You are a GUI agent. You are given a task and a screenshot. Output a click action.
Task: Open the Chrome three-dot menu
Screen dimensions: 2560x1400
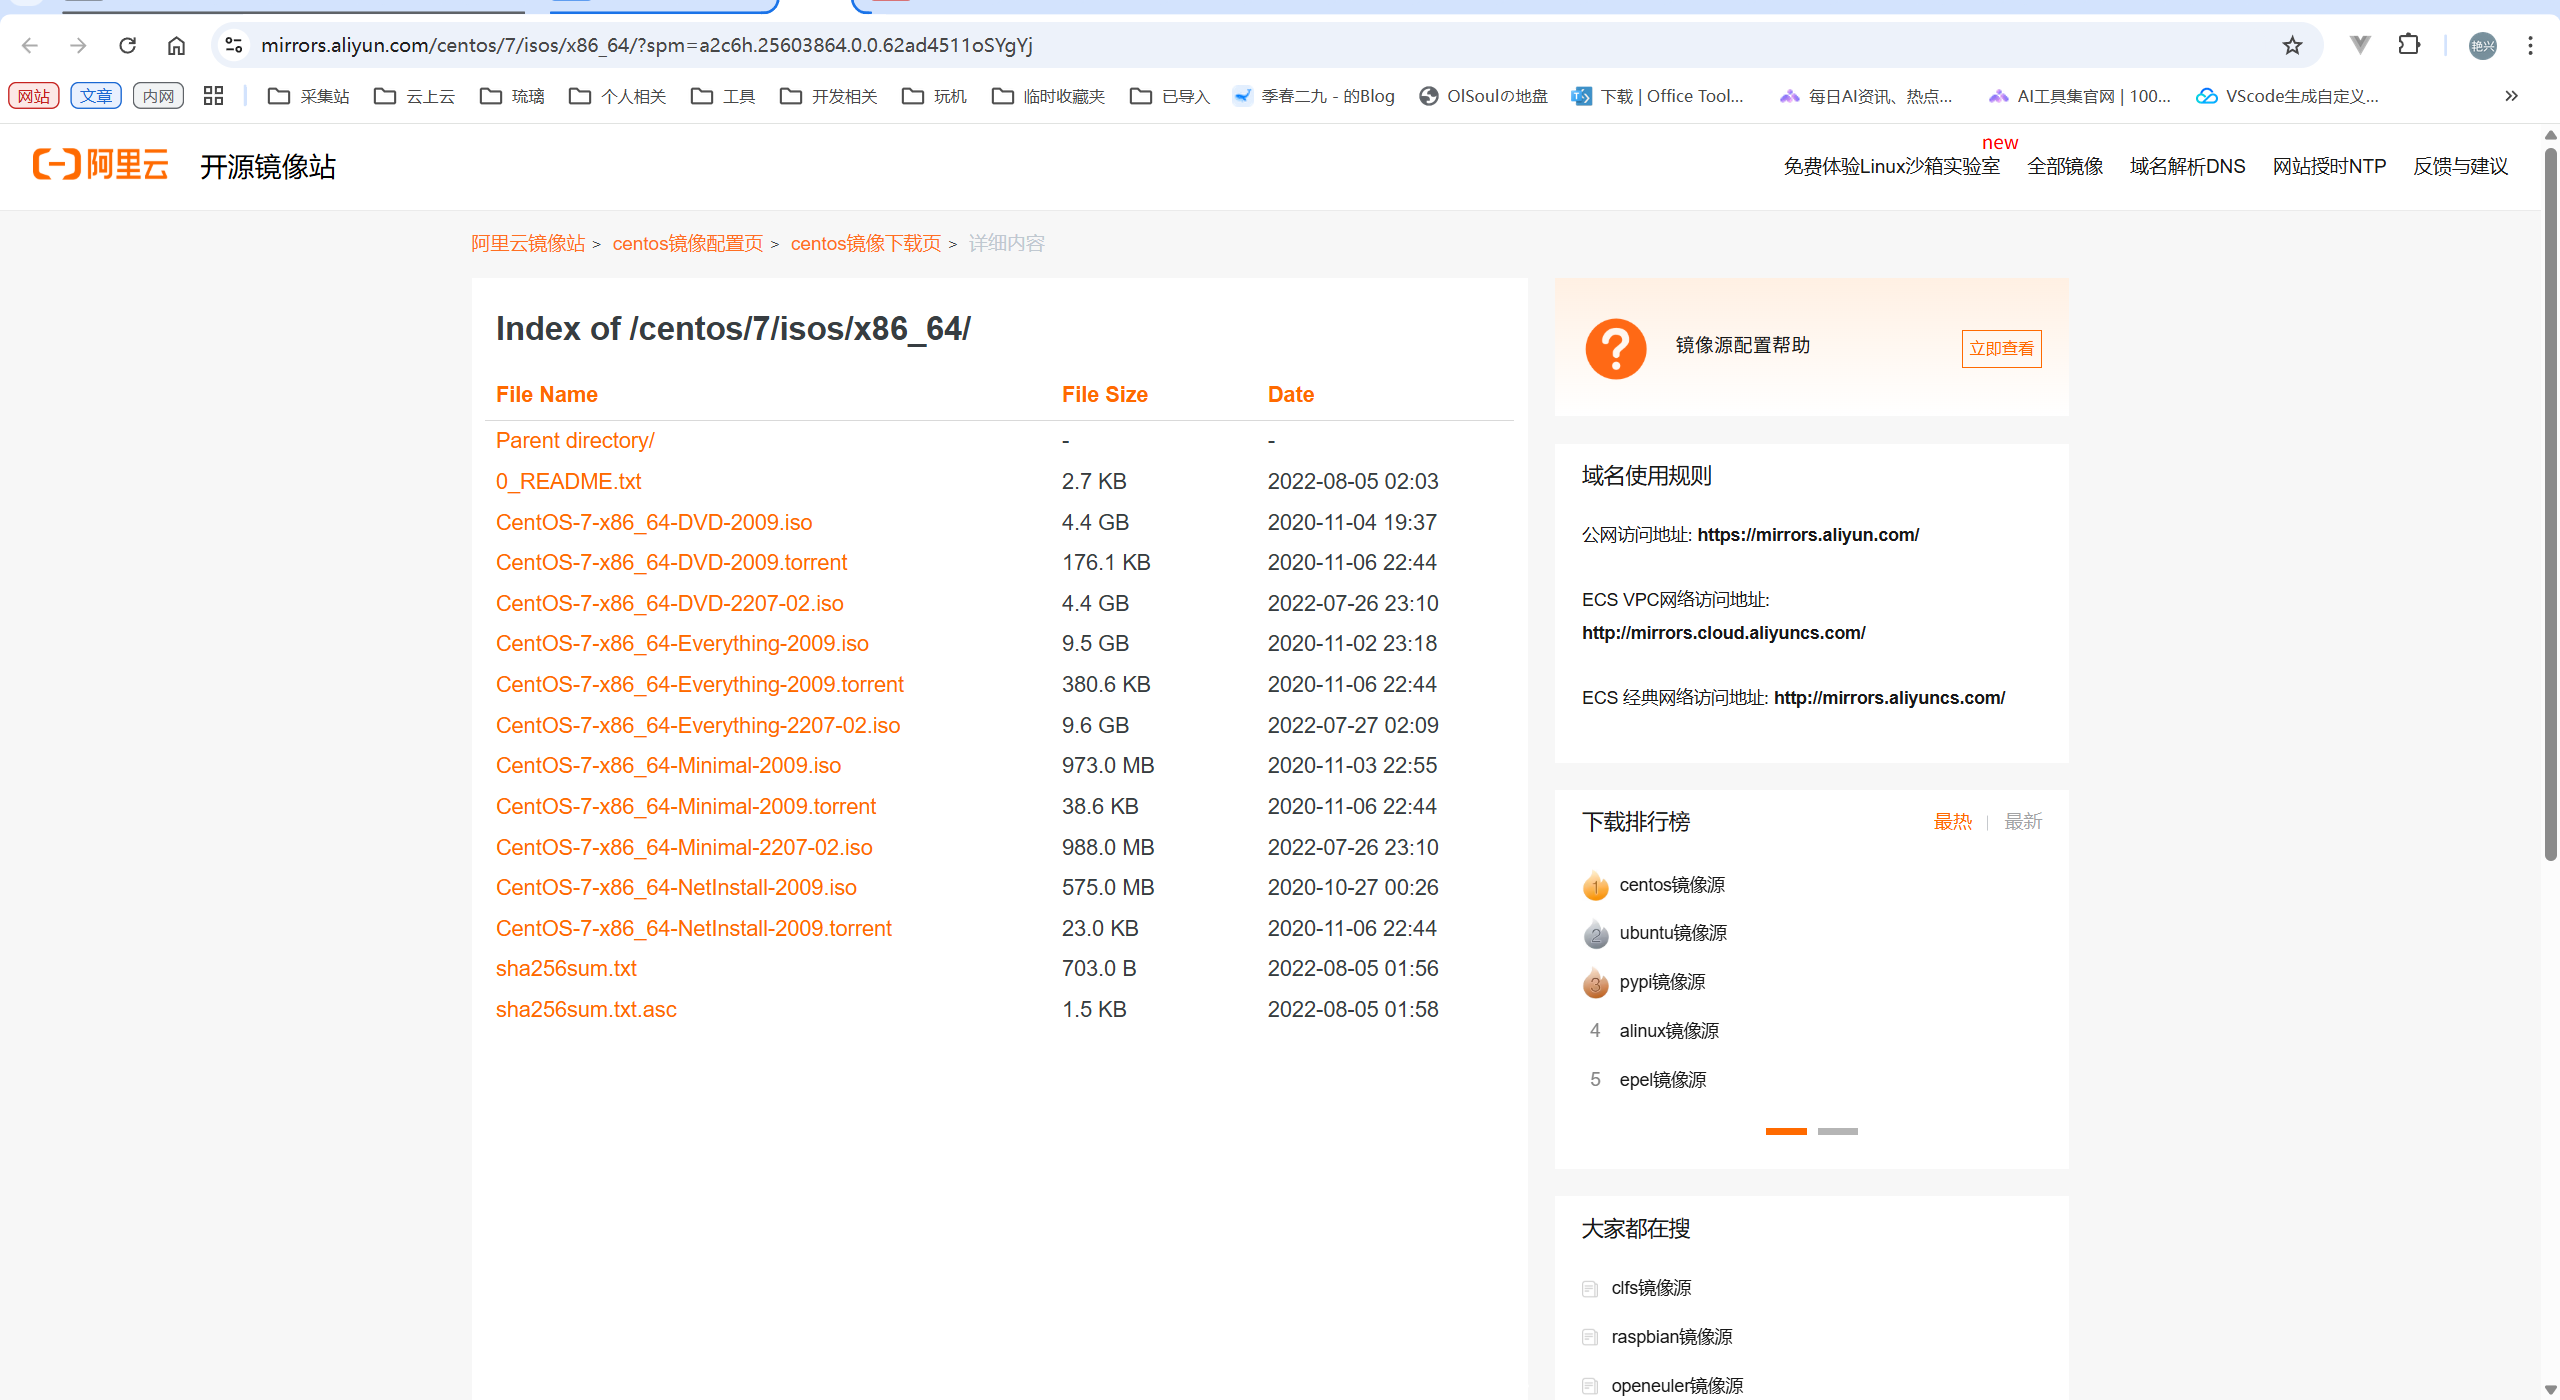(2530, 45)
